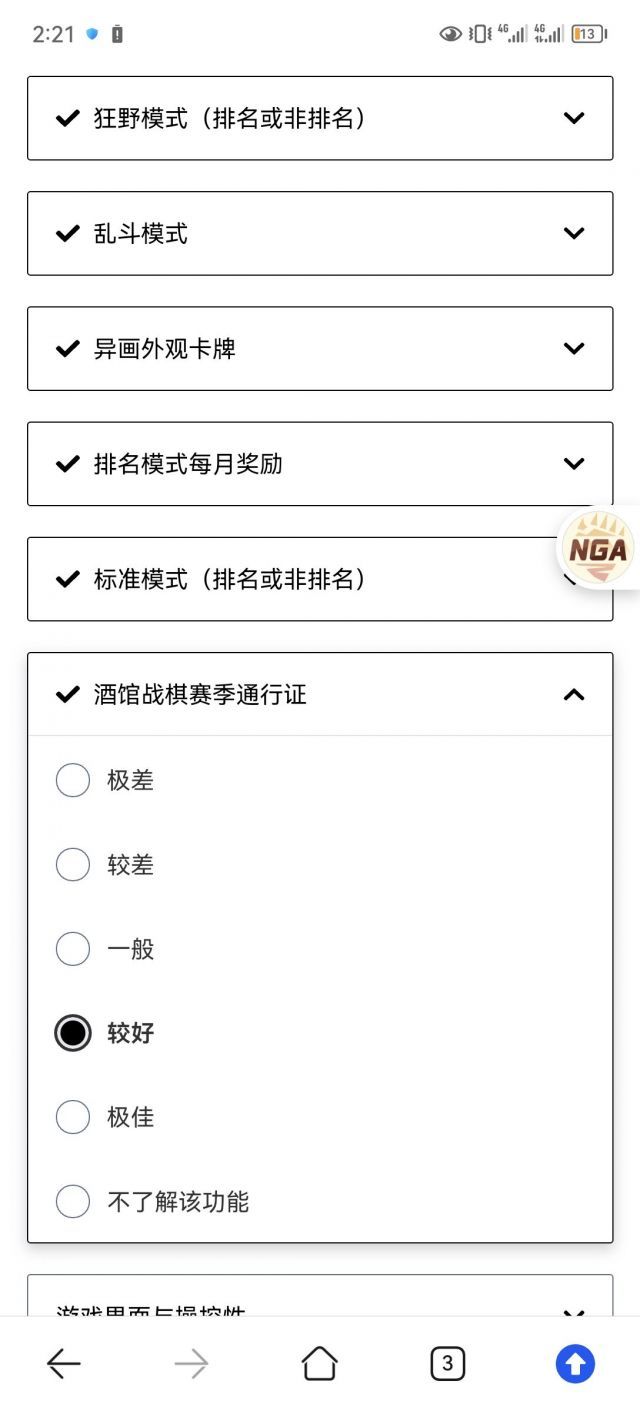Tap the eye icon in status bar

pos(451,34)
